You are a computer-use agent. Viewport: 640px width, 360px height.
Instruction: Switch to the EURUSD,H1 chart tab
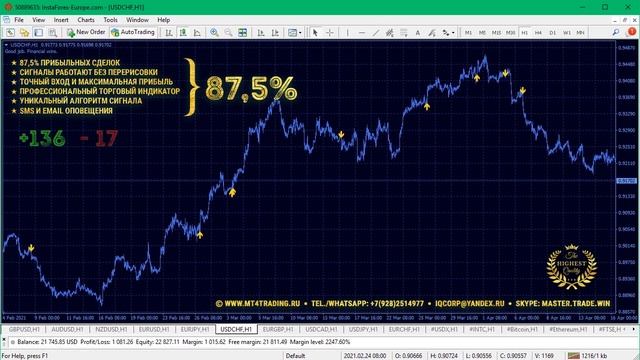point(154,329)
